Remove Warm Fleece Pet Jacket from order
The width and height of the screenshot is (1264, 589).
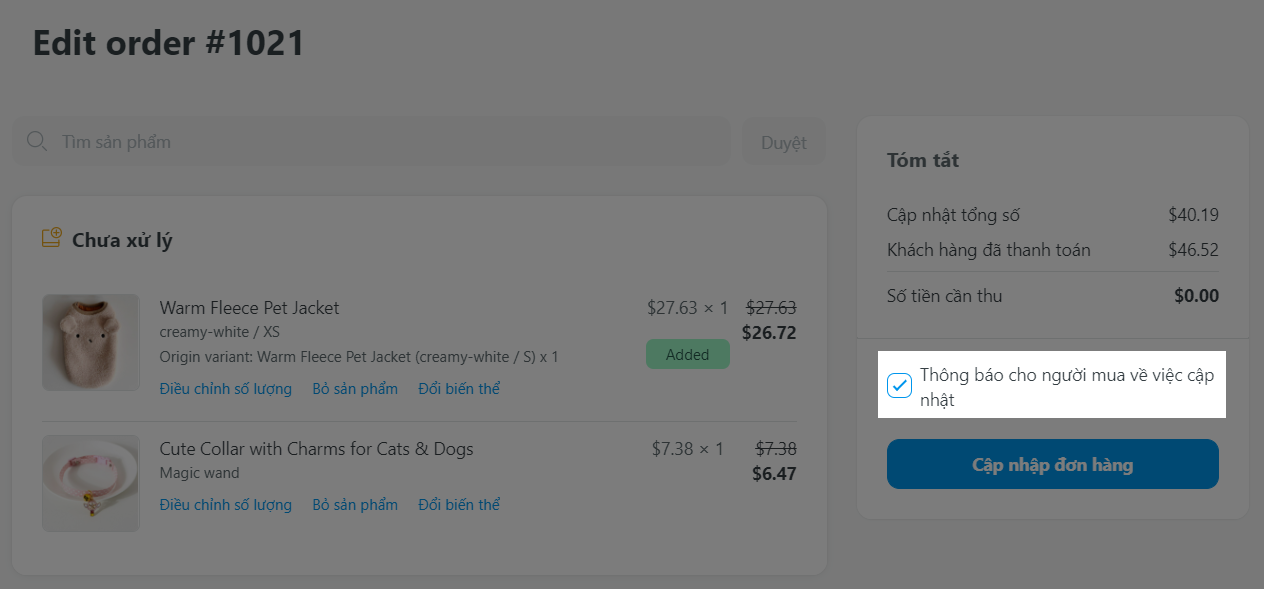click(x=355, y=389)
